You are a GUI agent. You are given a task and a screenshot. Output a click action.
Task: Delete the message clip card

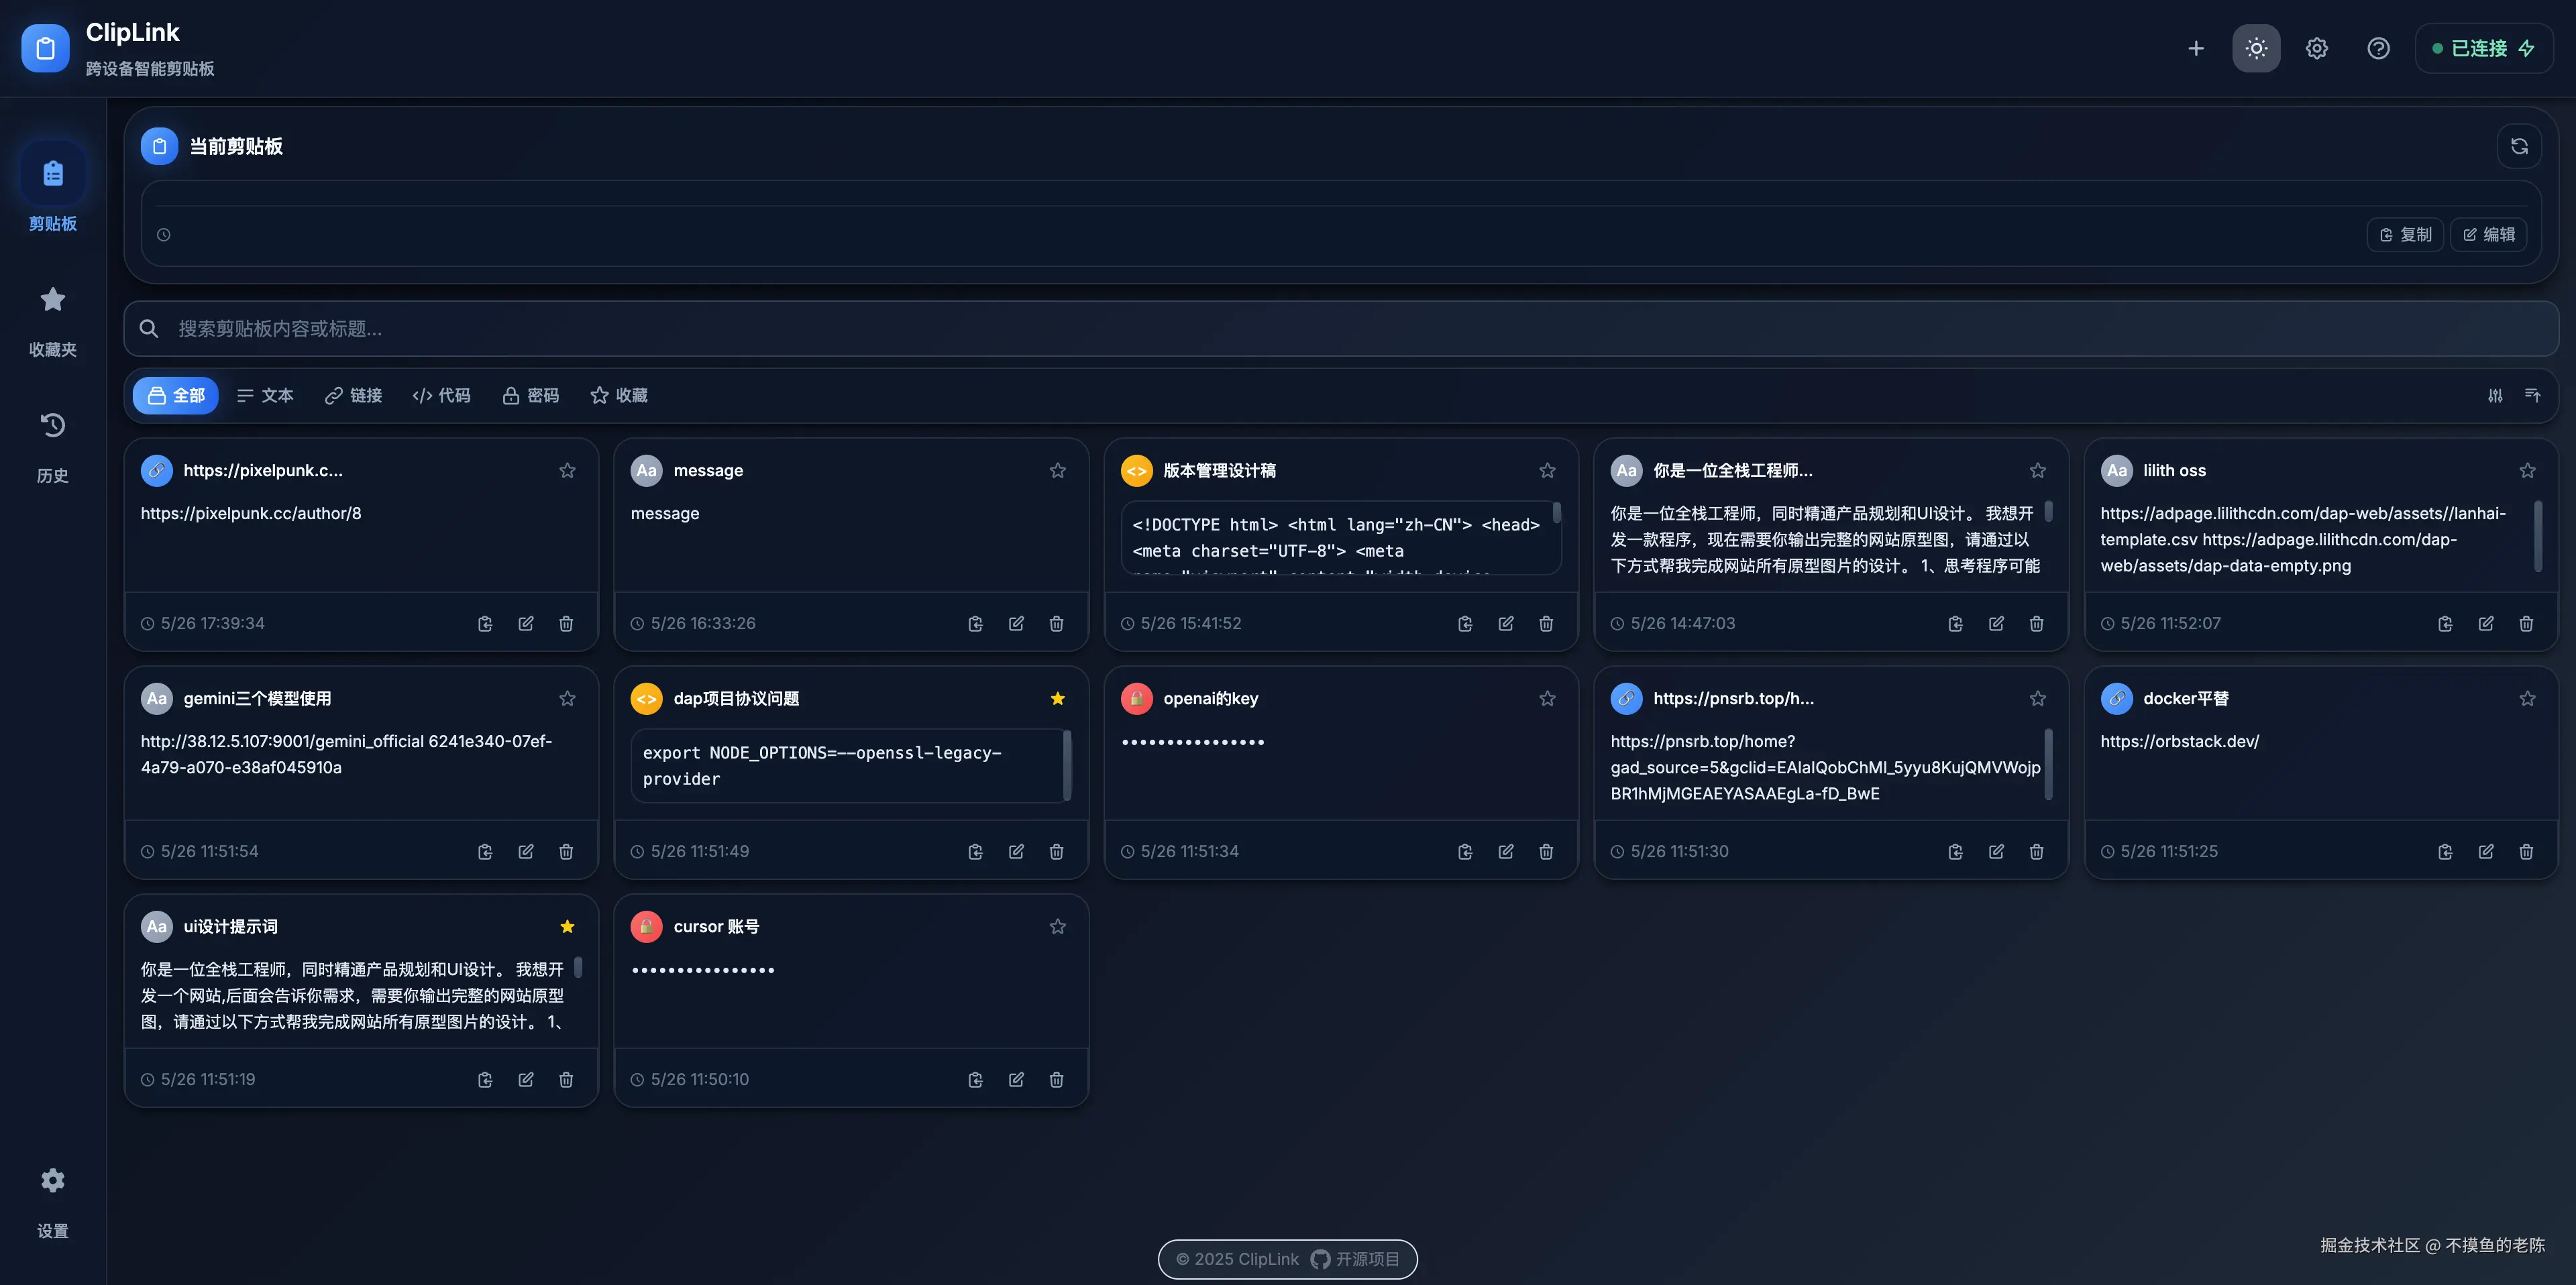pos(1056,623)
